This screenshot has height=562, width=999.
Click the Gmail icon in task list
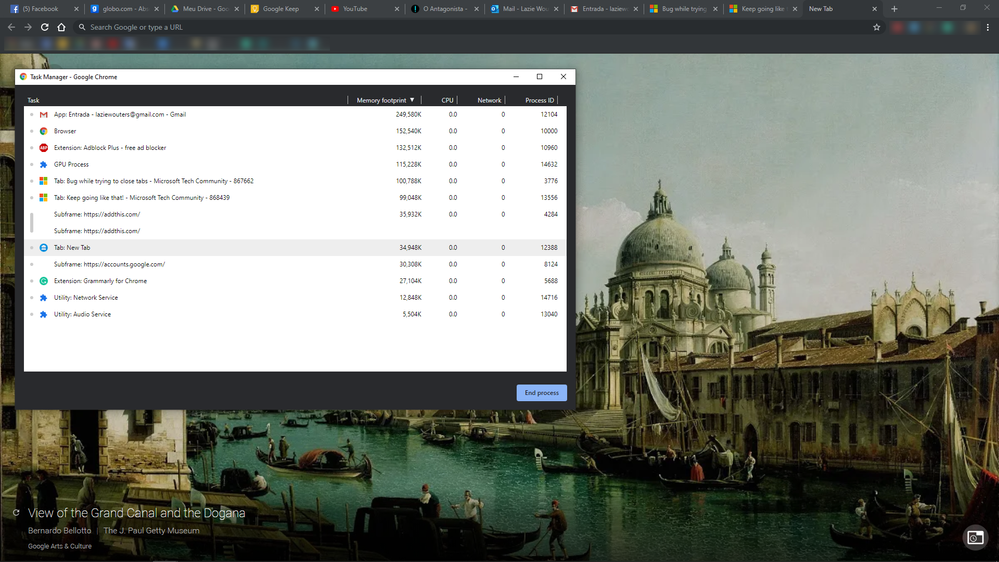click(x=43, y=115)
